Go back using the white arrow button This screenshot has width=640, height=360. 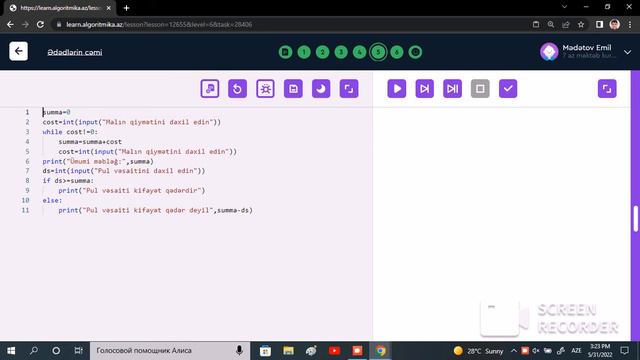(x=18, y=51)
